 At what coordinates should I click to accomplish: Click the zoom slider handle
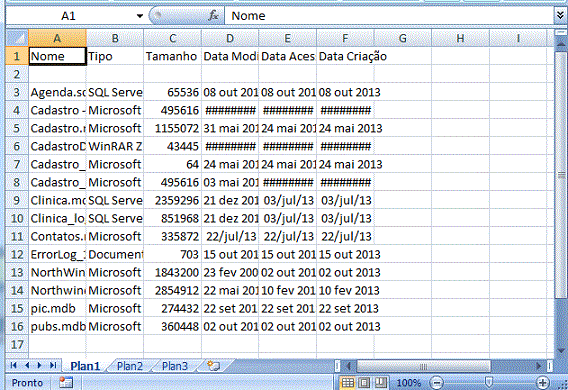tap(489, 382)
